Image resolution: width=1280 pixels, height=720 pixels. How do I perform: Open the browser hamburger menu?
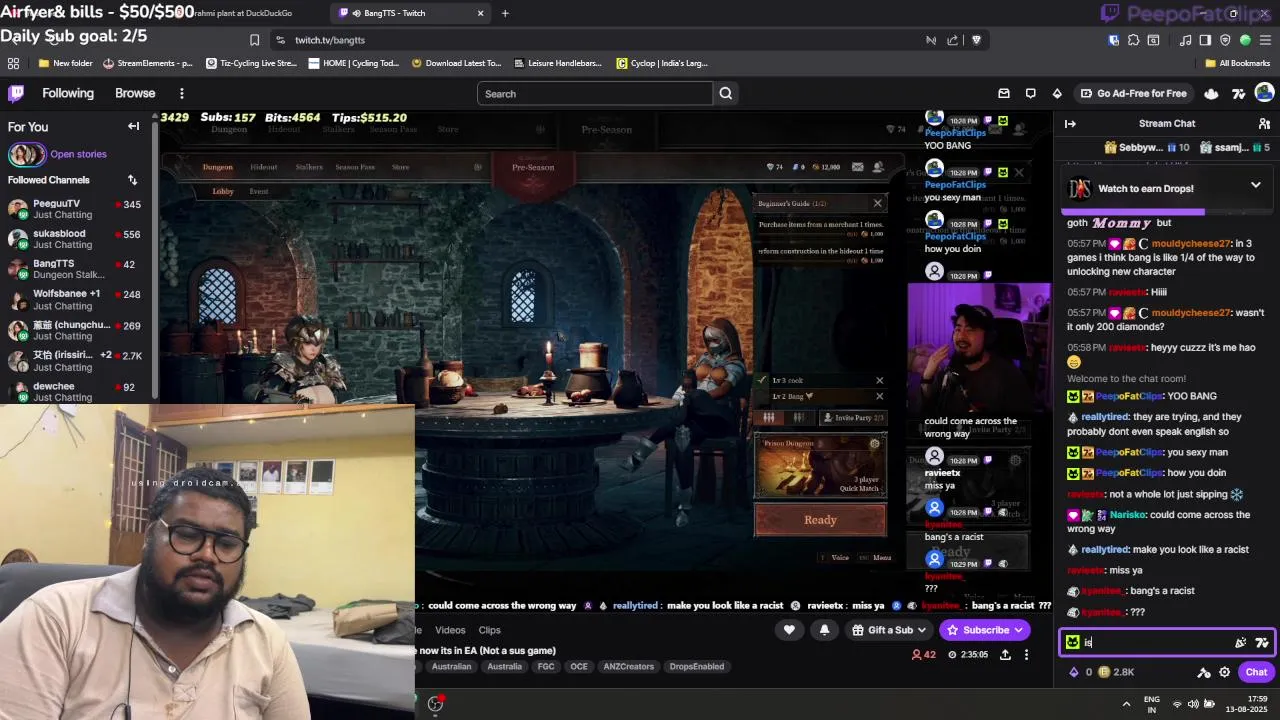pyautogui.click(x=1265, y=40)
